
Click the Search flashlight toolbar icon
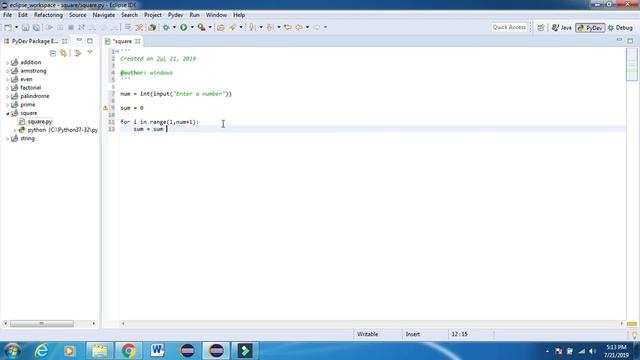pyautogui.click(x=233, y=27)
